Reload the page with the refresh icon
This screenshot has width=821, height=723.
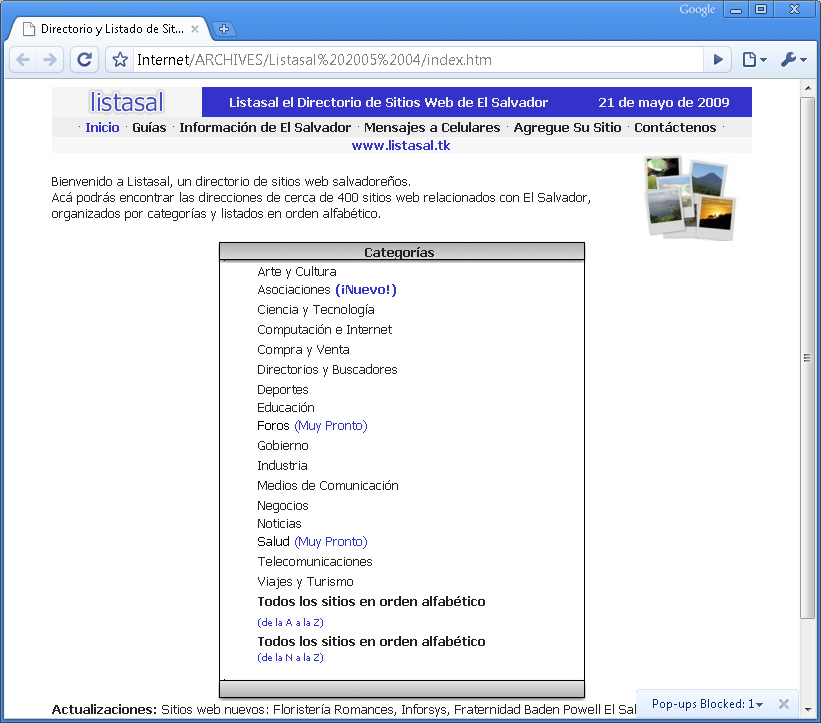point(84,60)
